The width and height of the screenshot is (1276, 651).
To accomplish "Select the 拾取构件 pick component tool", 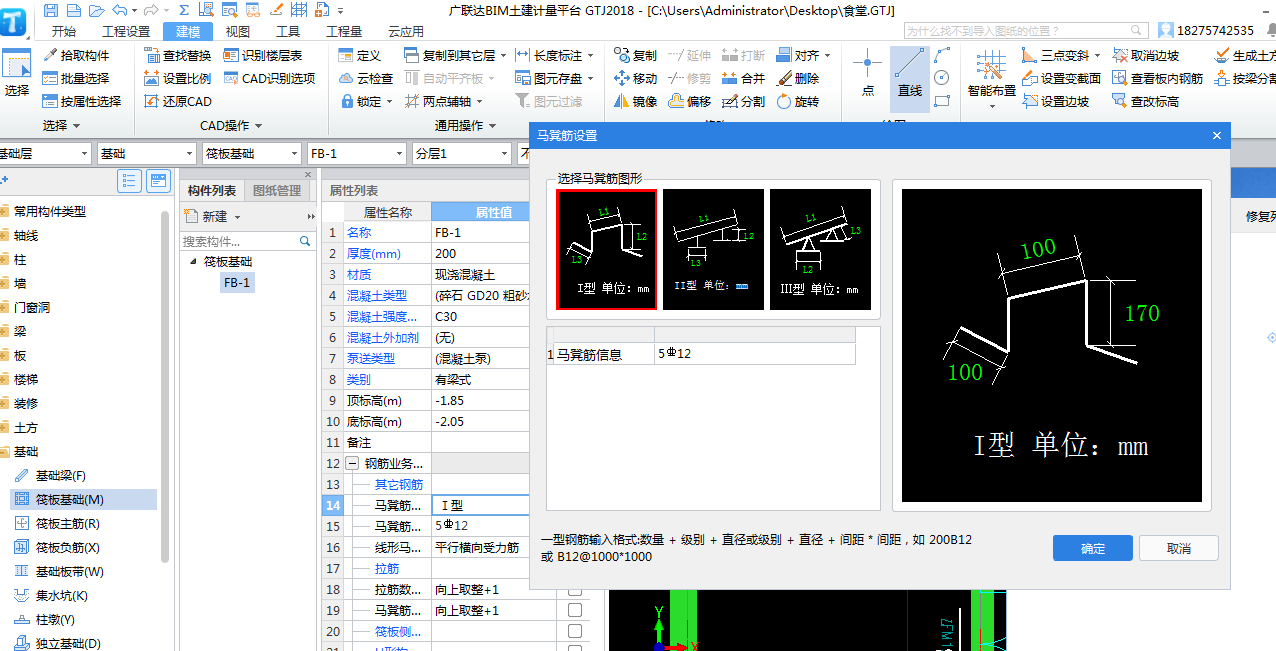I will [76, 55].
